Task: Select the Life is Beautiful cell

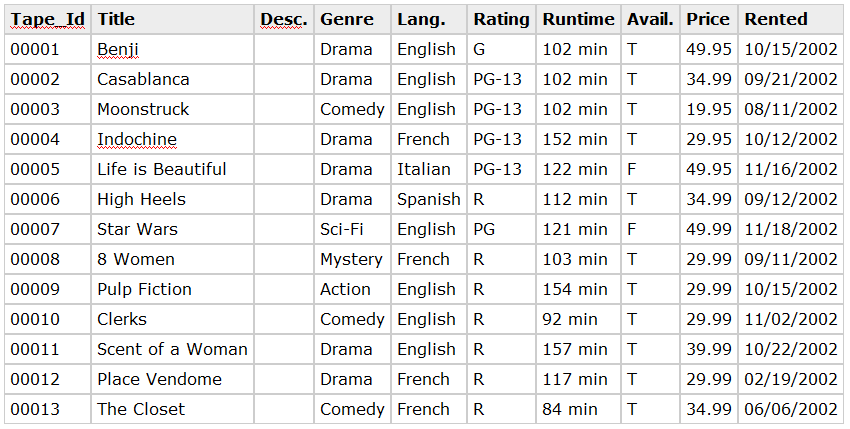Action: 173,169
